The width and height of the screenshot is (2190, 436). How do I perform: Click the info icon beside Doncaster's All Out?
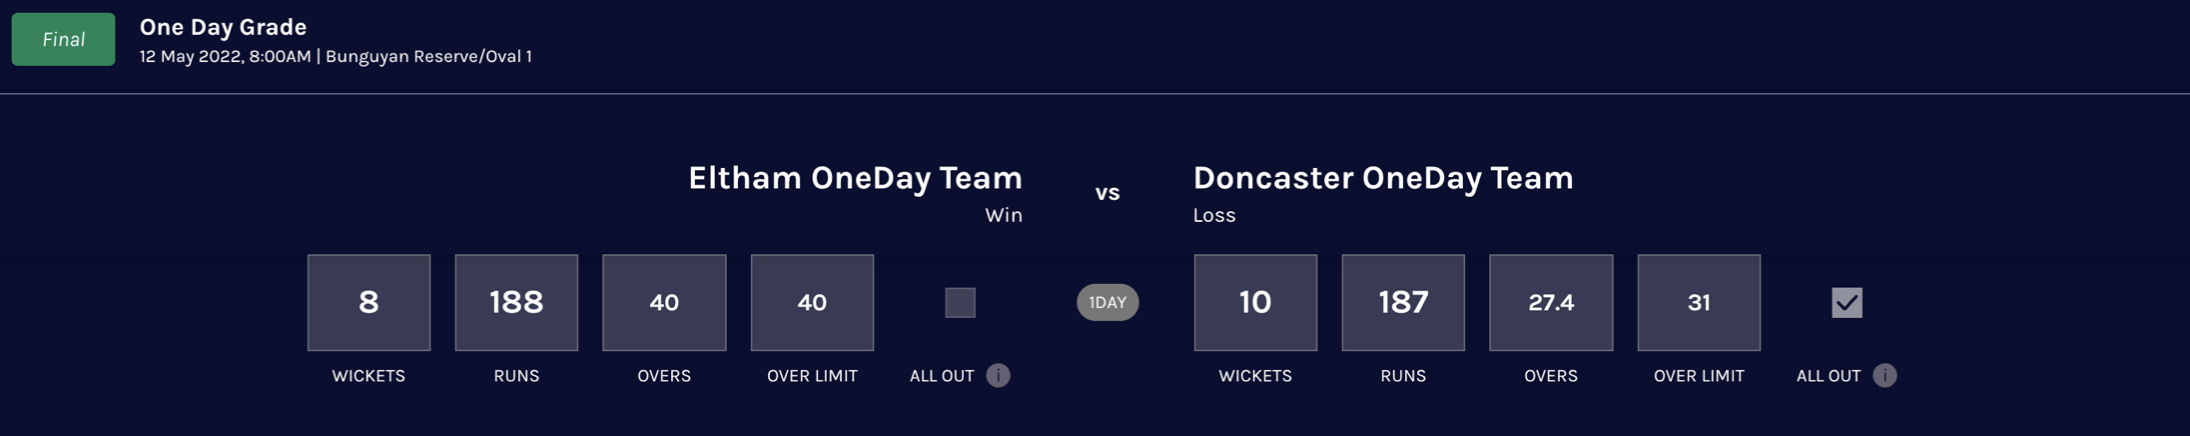click(x=1884, y=375)
